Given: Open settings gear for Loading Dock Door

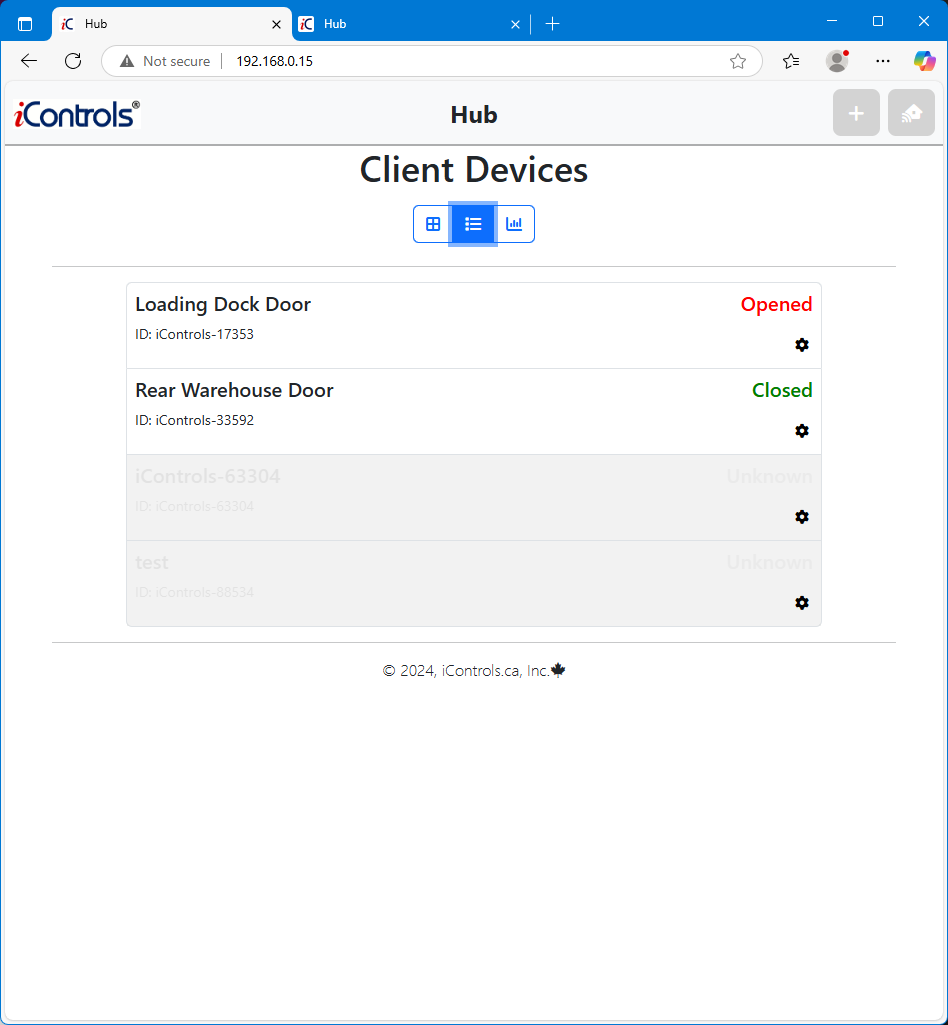Looking at the screenshot, I should pos(802,345).
